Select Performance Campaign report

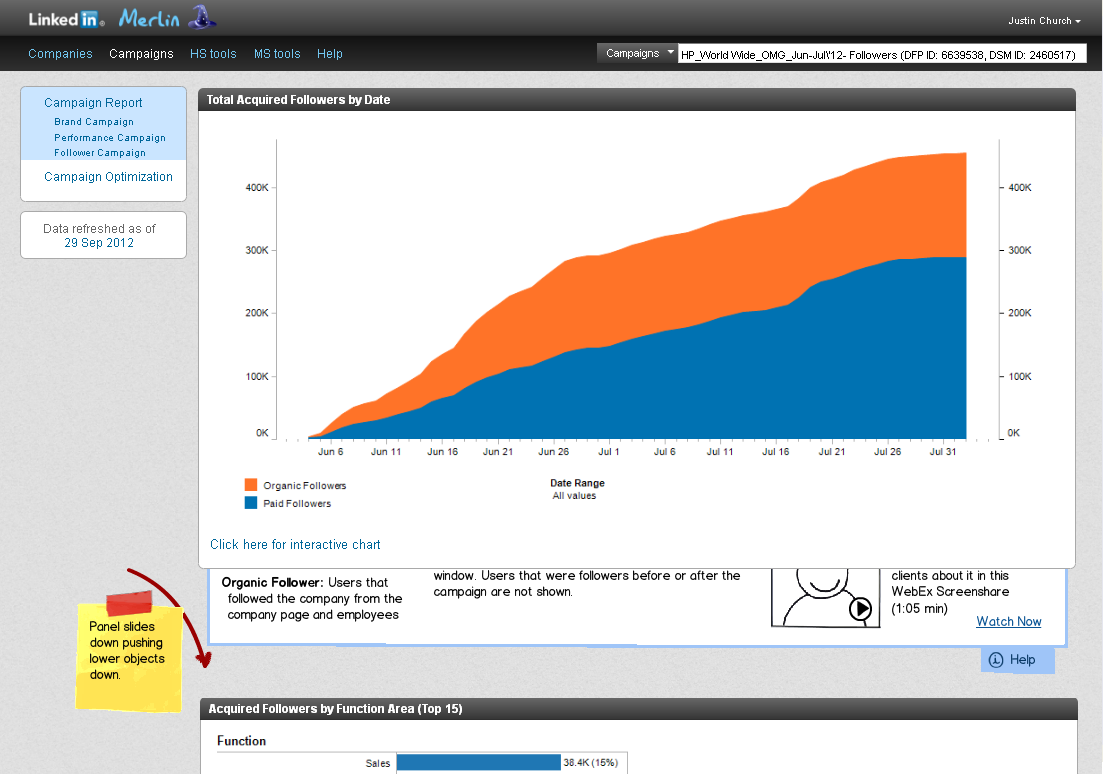click(x=110, y=138)
